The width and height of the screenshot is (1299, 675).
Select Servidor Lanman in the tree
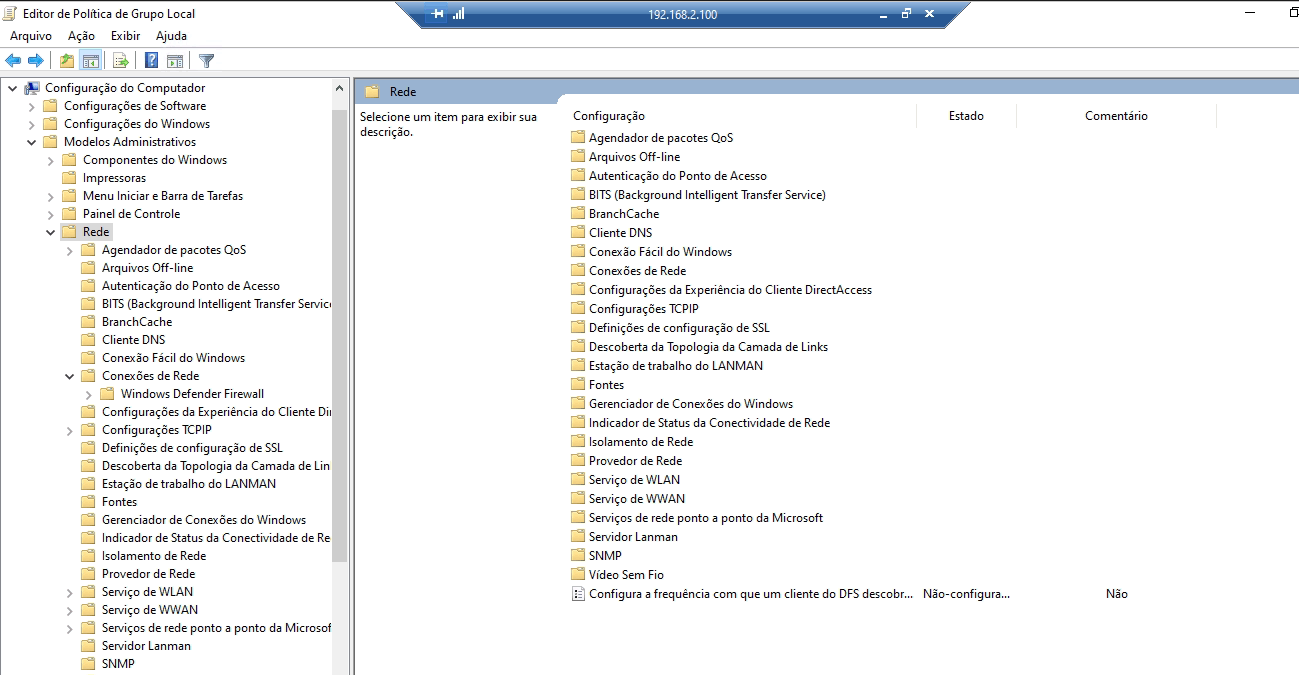146,646
